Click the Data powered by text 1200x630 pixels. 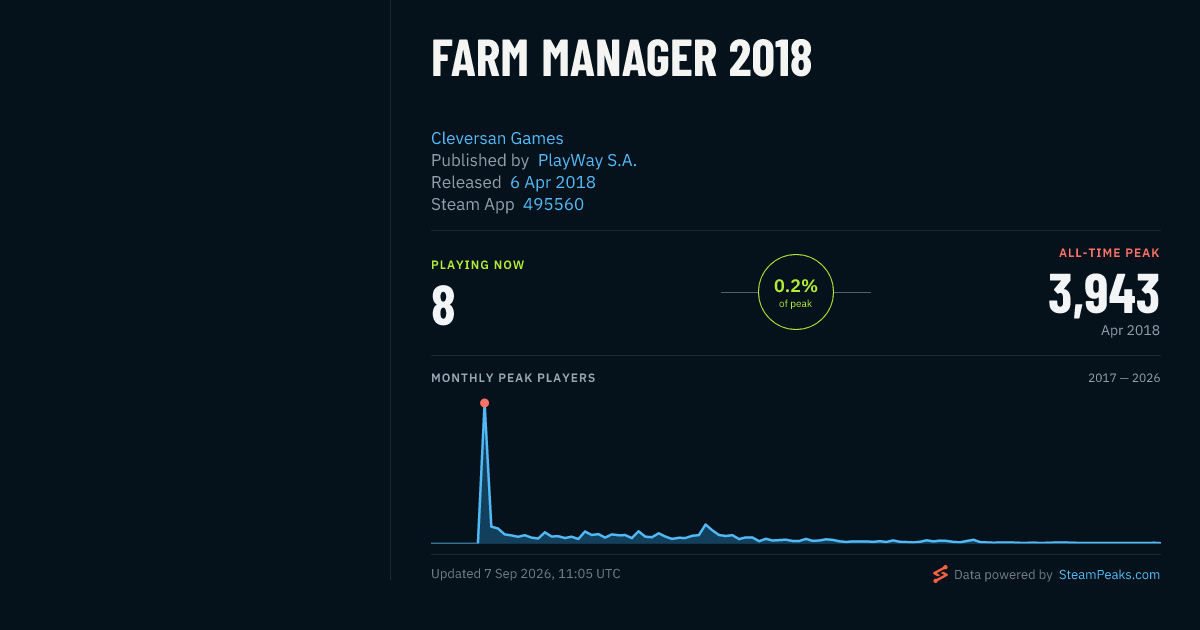(x=1003, y=575)
